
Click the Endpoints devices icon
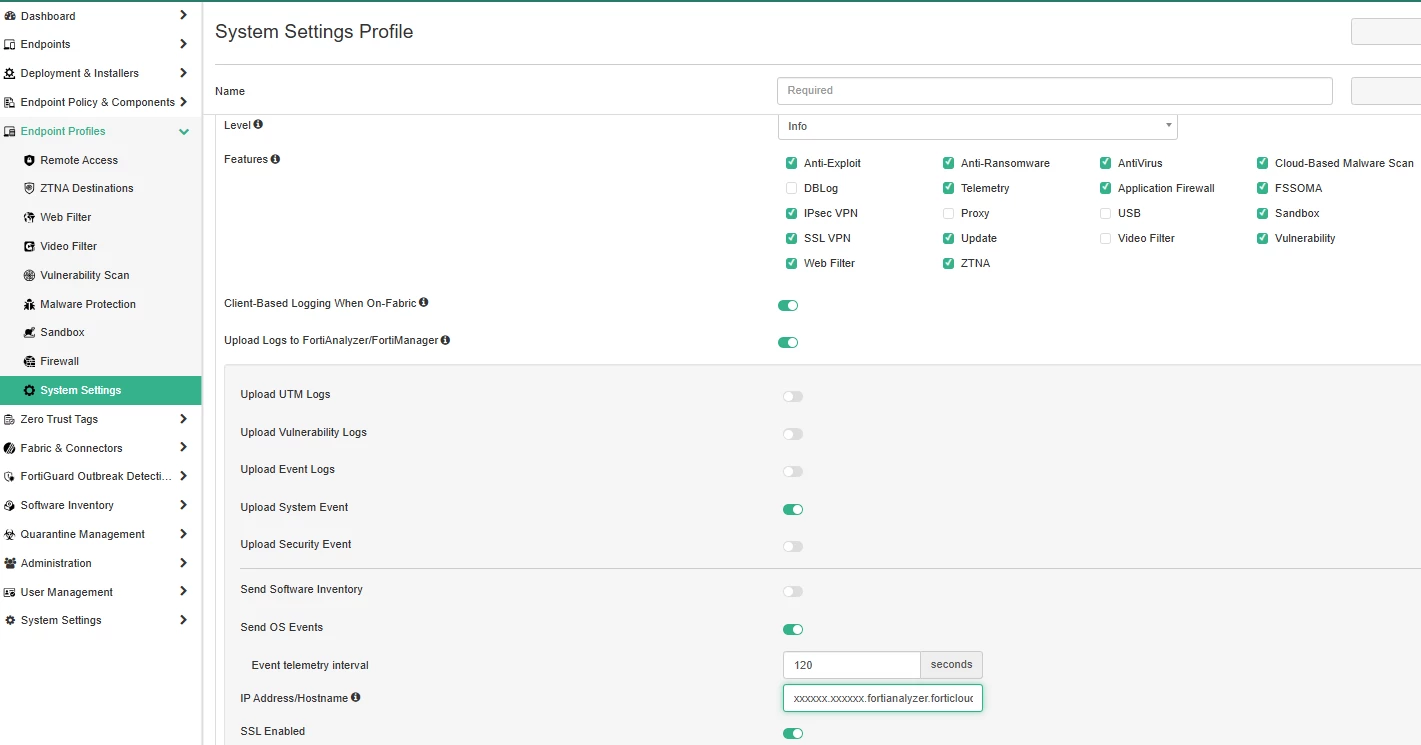click(x=10, y=44)
